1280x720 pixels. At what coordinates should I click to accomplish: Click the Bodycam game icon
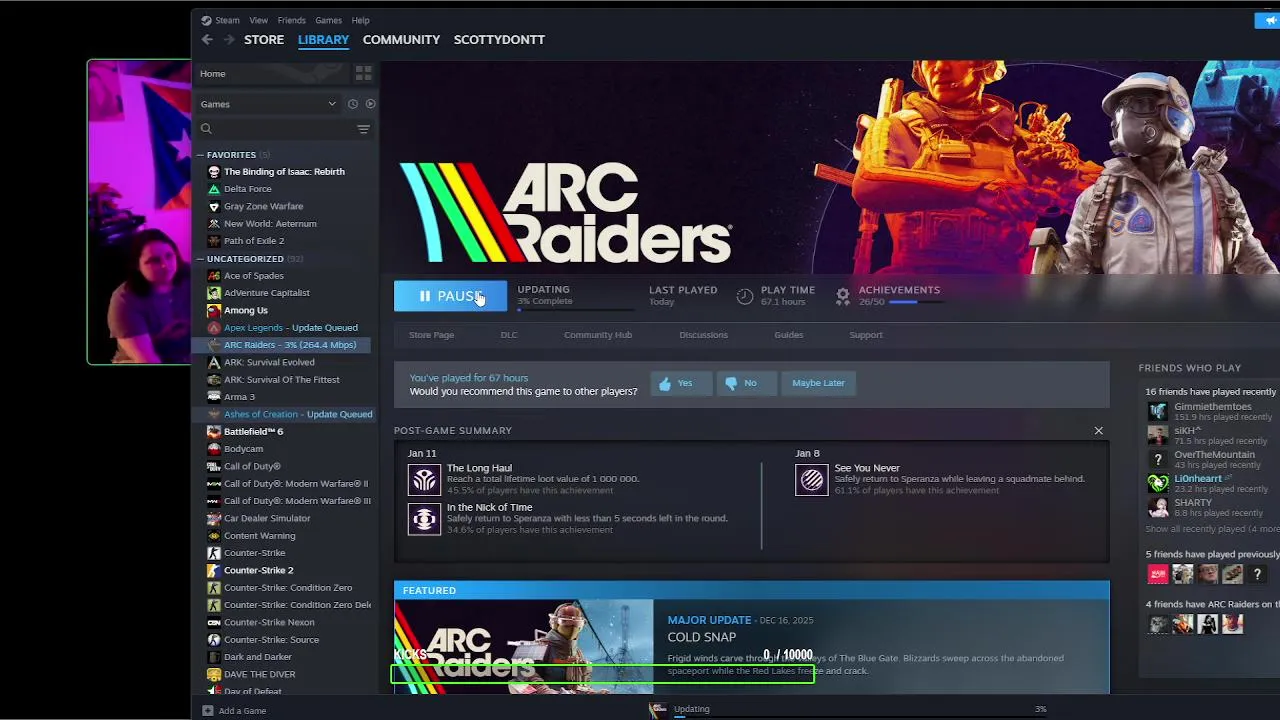tap(213, 449)
